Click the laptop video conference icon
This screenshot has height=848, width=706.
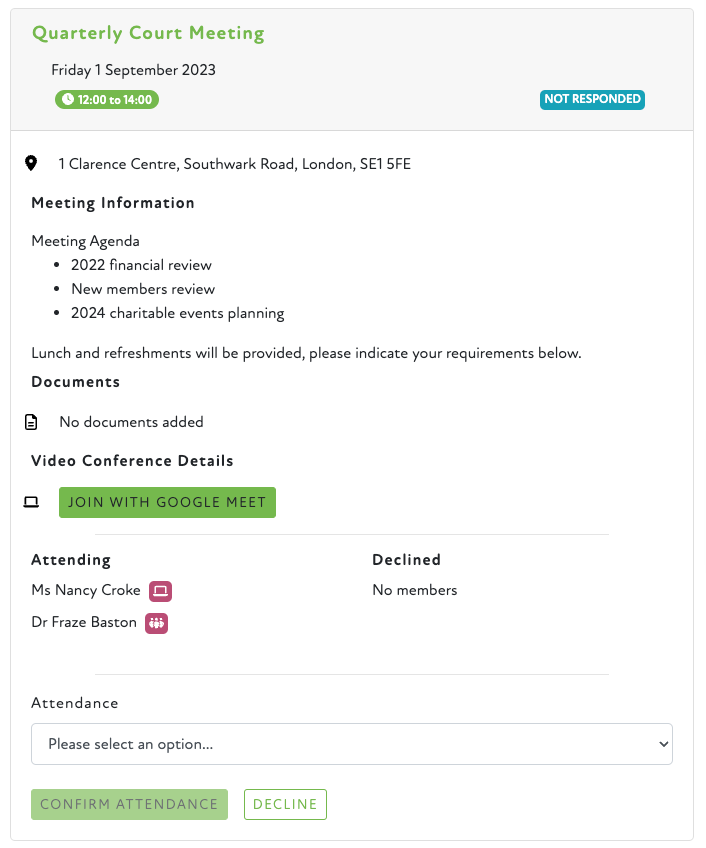pos(31,502)
